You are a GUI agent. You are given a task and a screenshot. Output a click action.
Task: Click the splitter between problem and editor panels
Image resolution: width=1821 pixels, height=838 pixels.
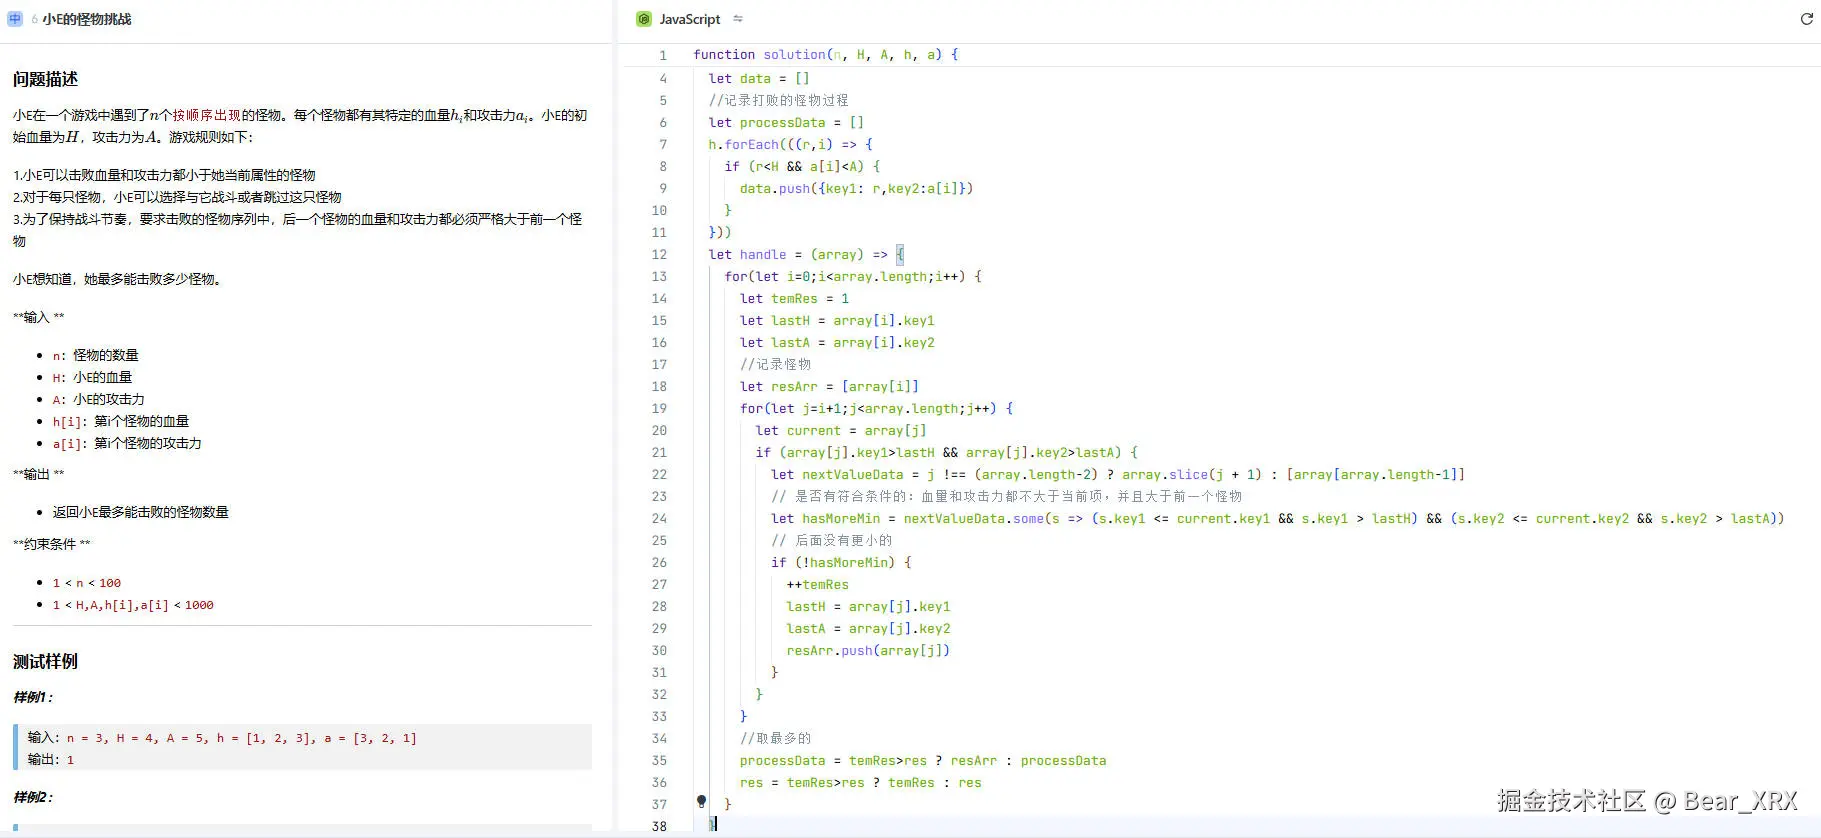point(615,420)
